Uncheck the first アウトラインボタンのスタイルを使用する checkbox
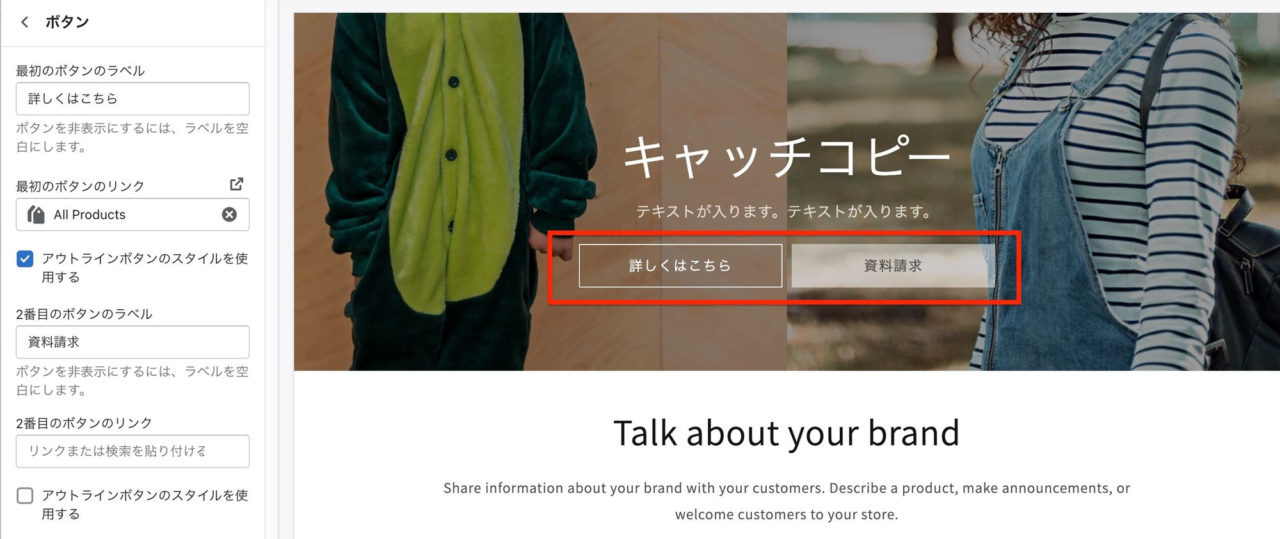Screen dimensions: 1280x539 25,259
